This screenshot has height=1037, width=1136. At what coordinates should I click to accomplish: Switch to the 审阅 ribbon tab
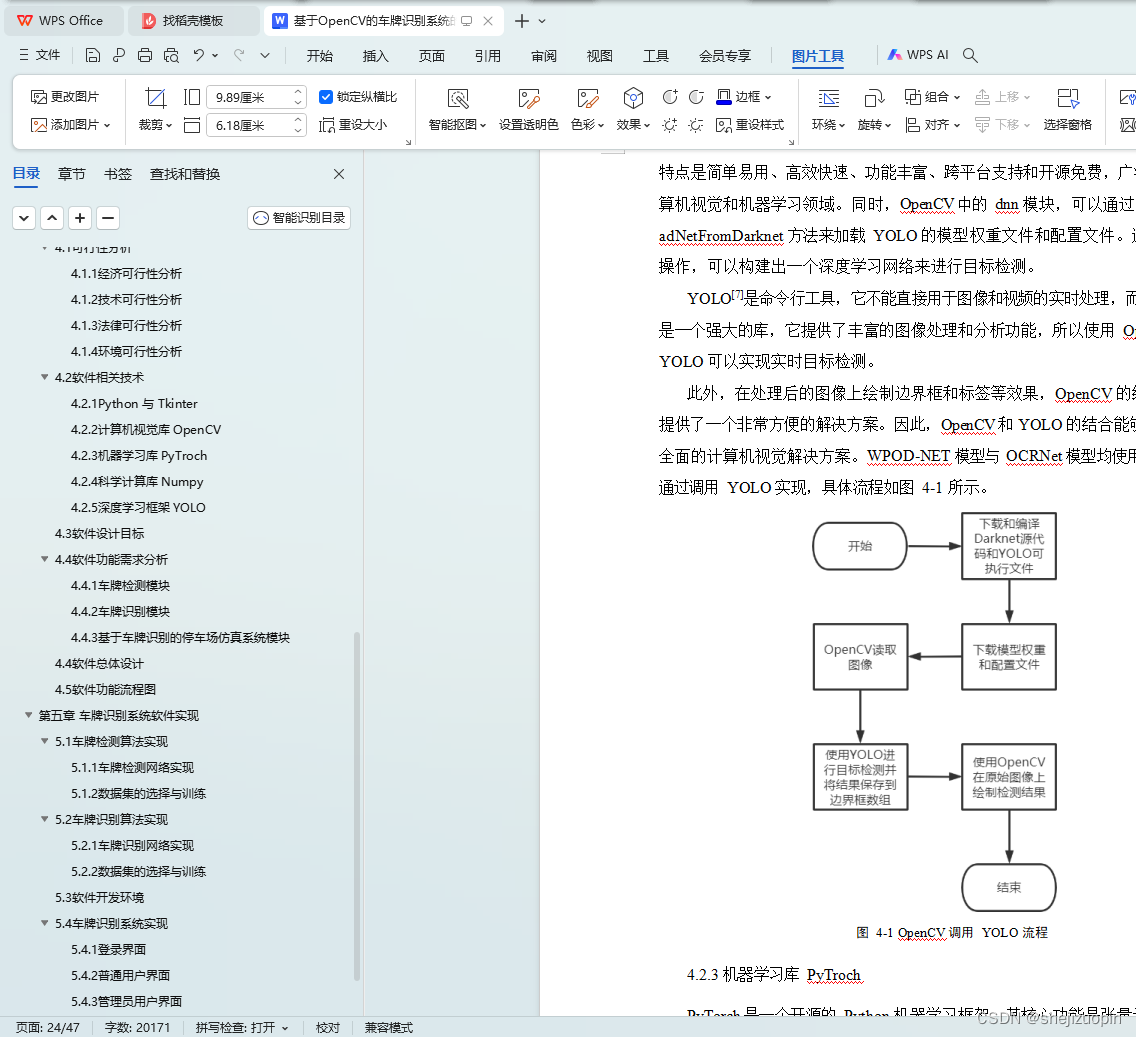[543, 56]
